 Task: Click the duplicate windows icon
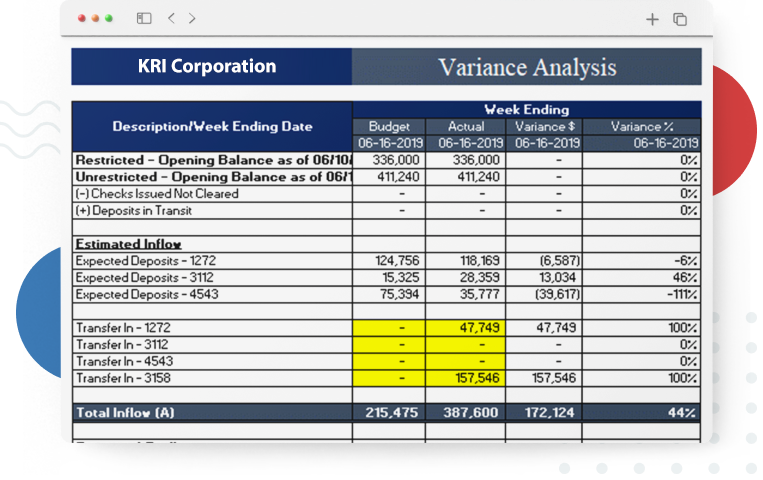(680, 19)
